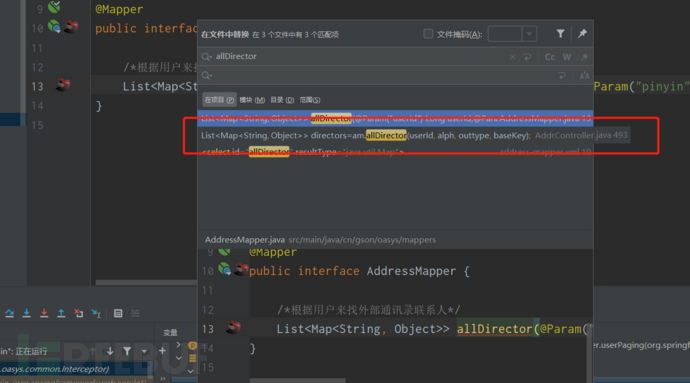This screenshot has width=690, height=383.
Task: Click the Step Into debug icon
Action: tap(26, 313)
